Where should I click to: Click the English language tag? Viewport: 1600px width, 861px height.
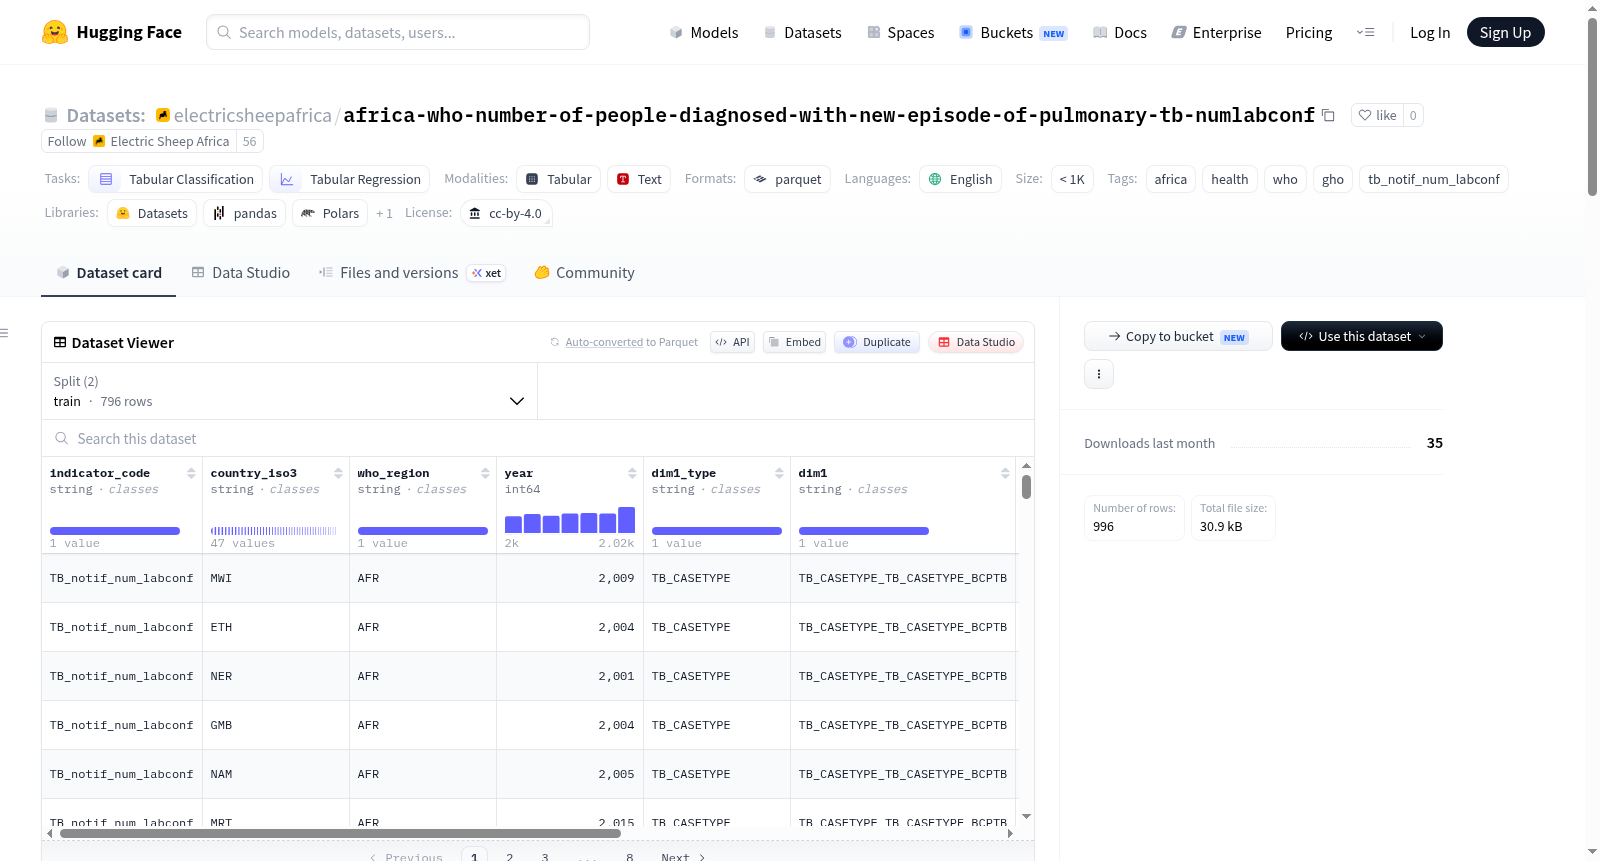[961, 179]
